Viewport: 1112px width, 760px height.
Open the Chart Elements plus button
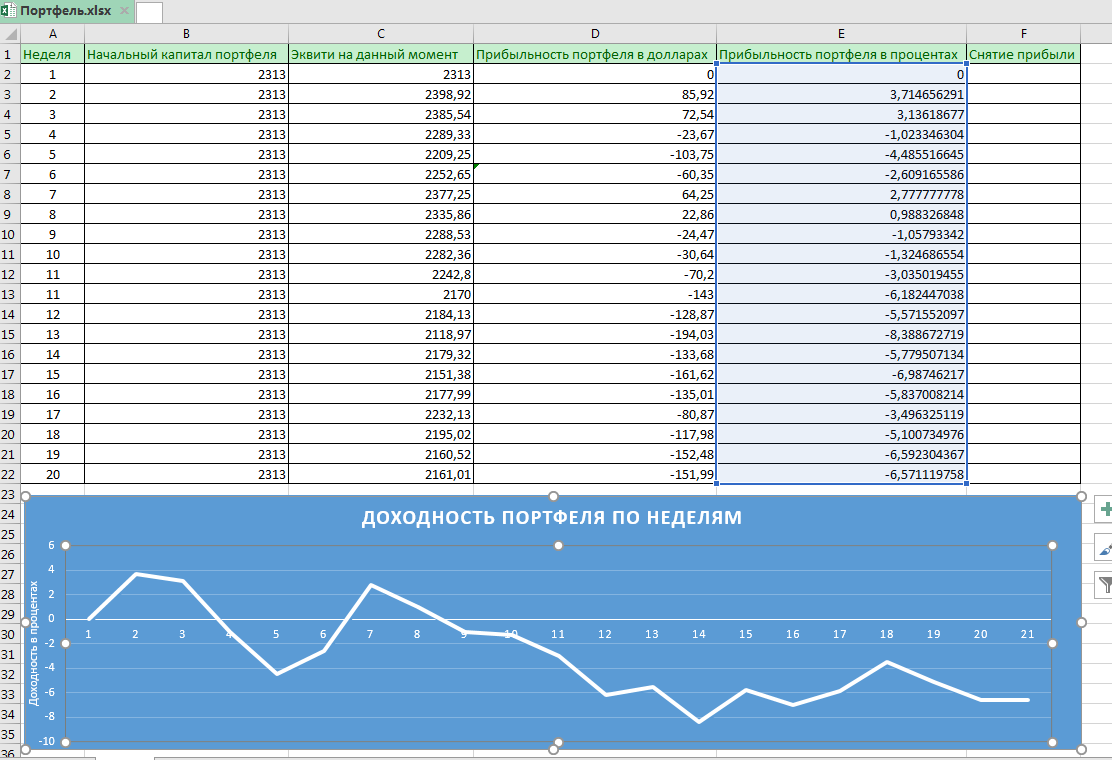[1104, 510]
